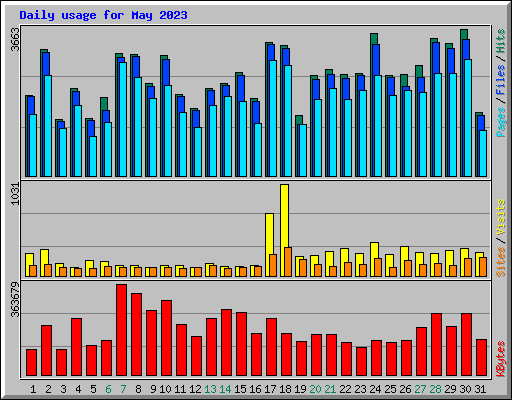Click the 'Pages' legend label
The height and width of the screenshot is (400, 512).
tap(501, 122)
